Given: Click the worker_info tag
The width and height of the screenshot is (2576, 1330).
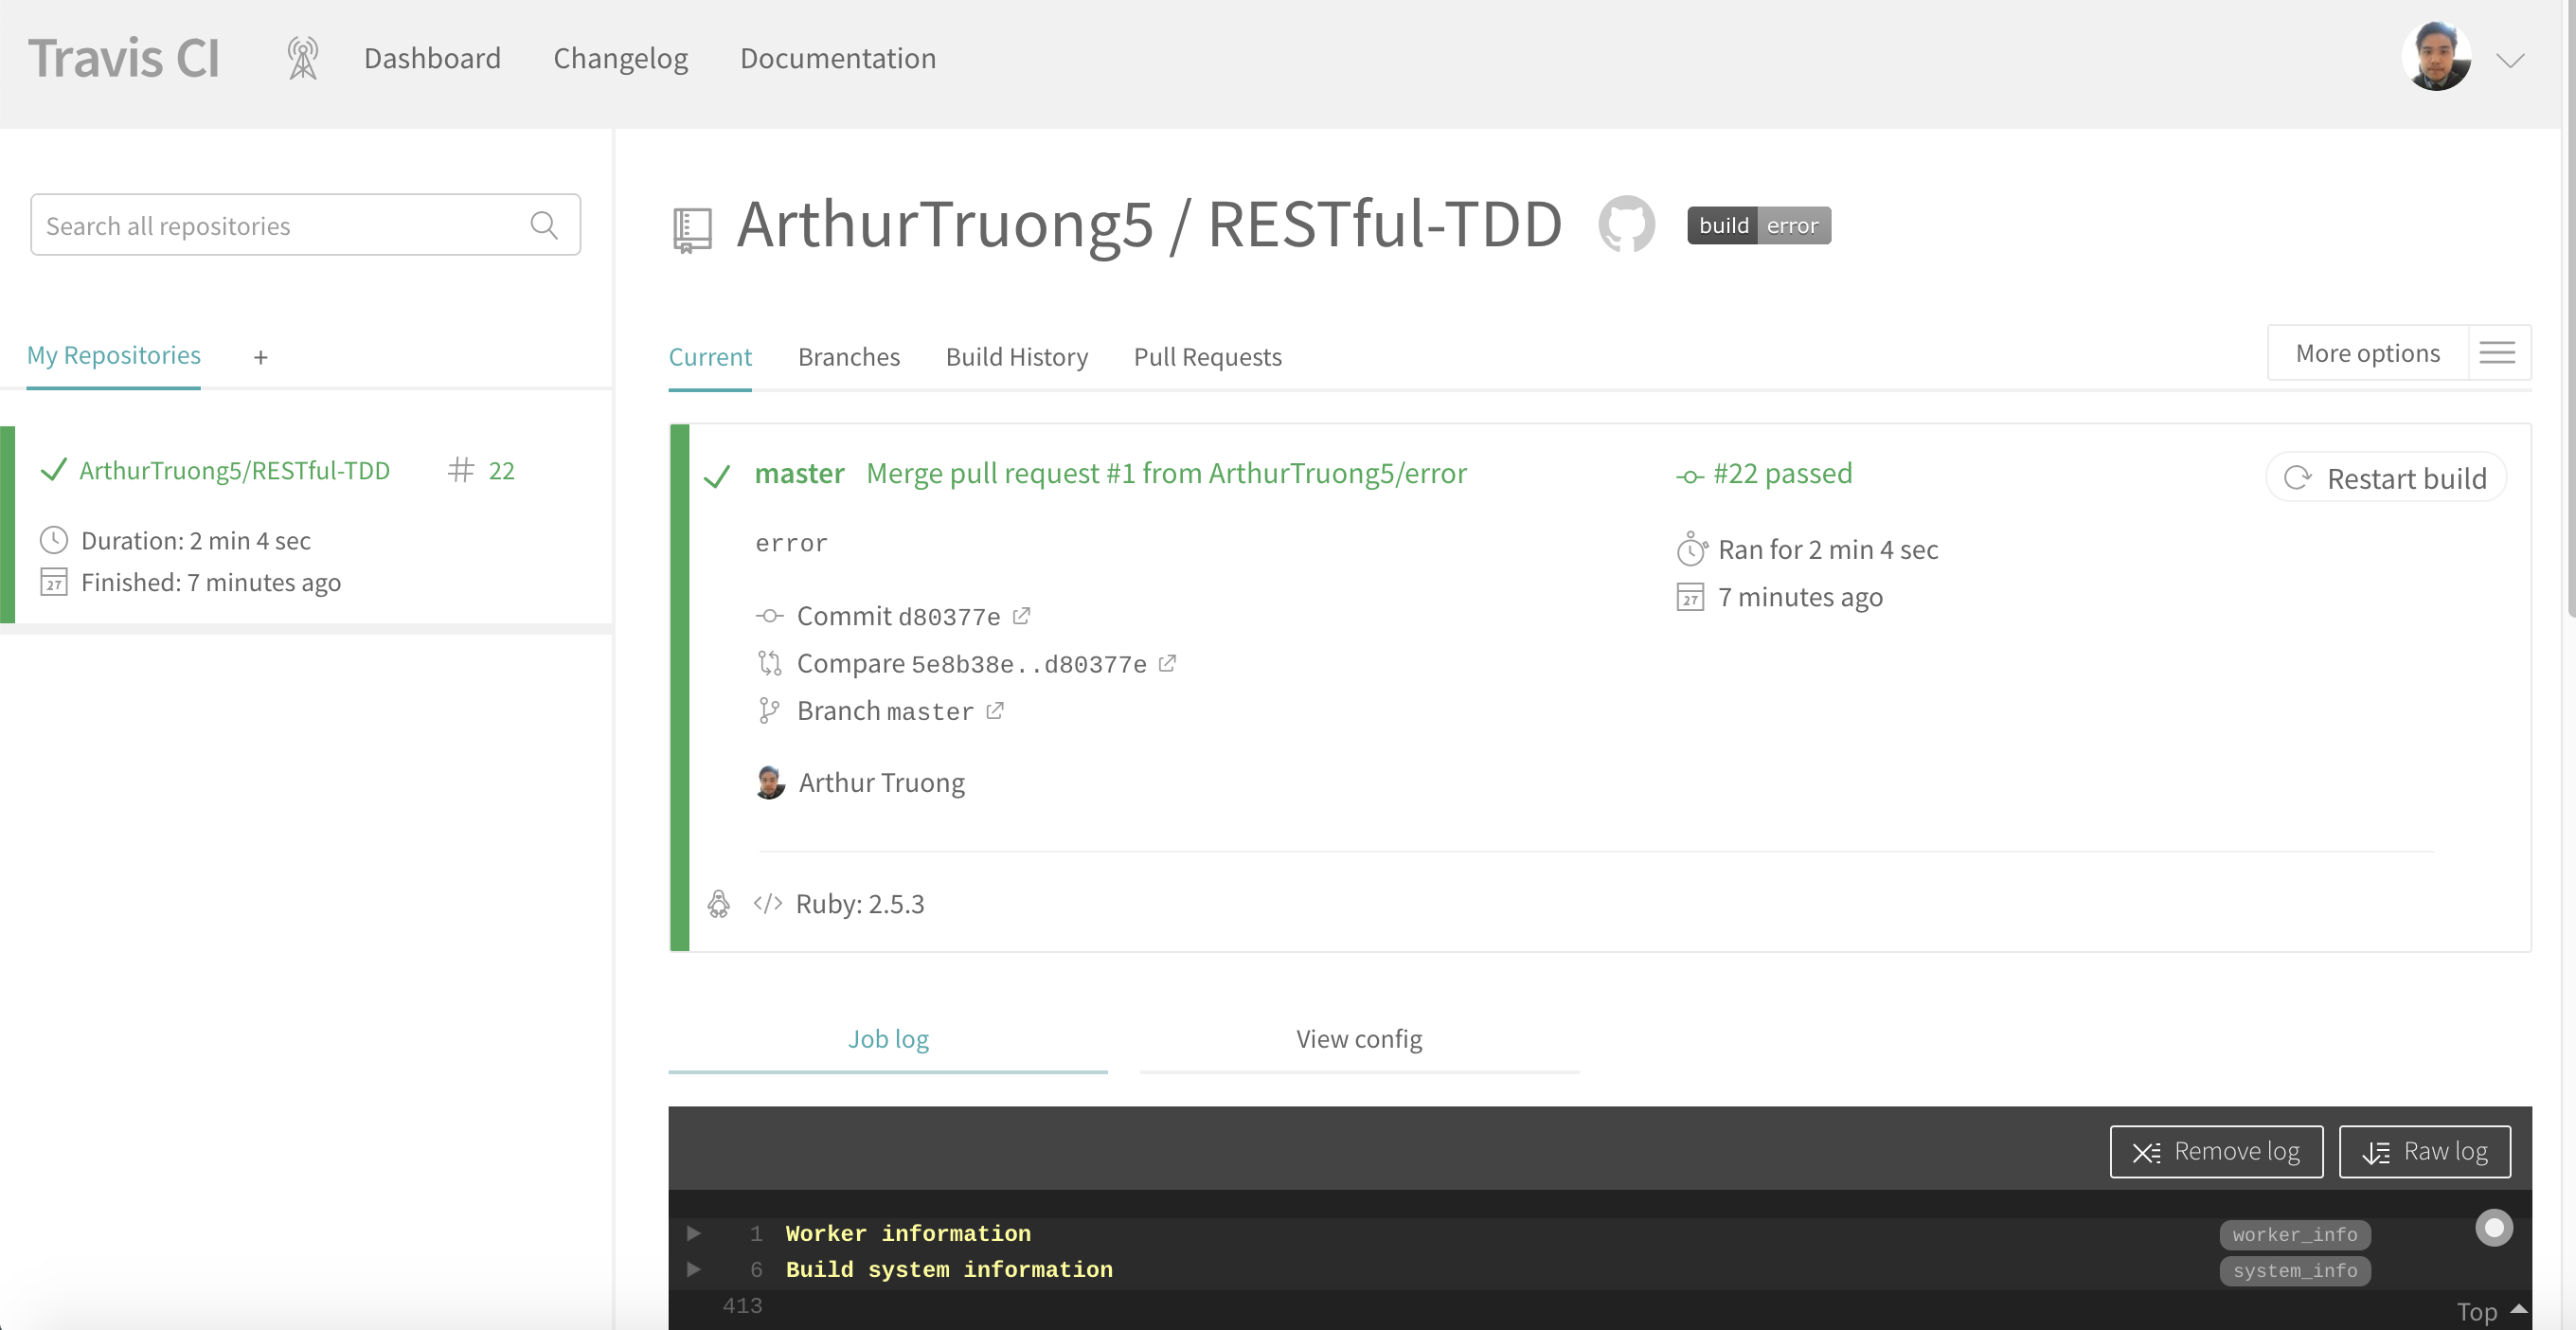Looking at the screenshot, I should (2294, 1234).
